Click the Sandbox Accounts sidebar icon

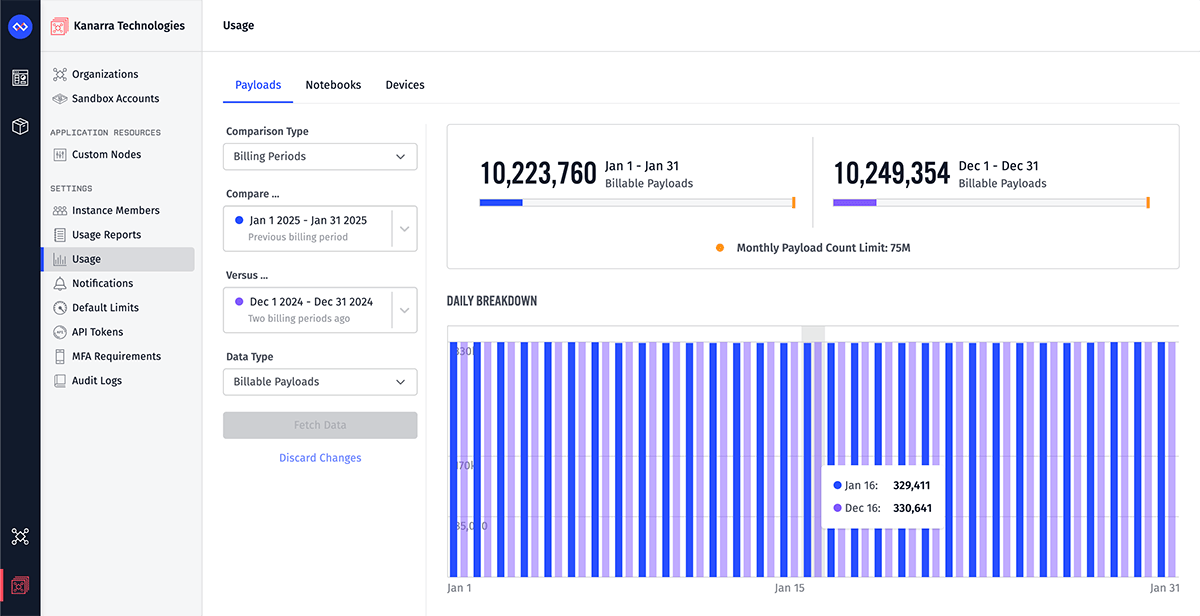60,99
